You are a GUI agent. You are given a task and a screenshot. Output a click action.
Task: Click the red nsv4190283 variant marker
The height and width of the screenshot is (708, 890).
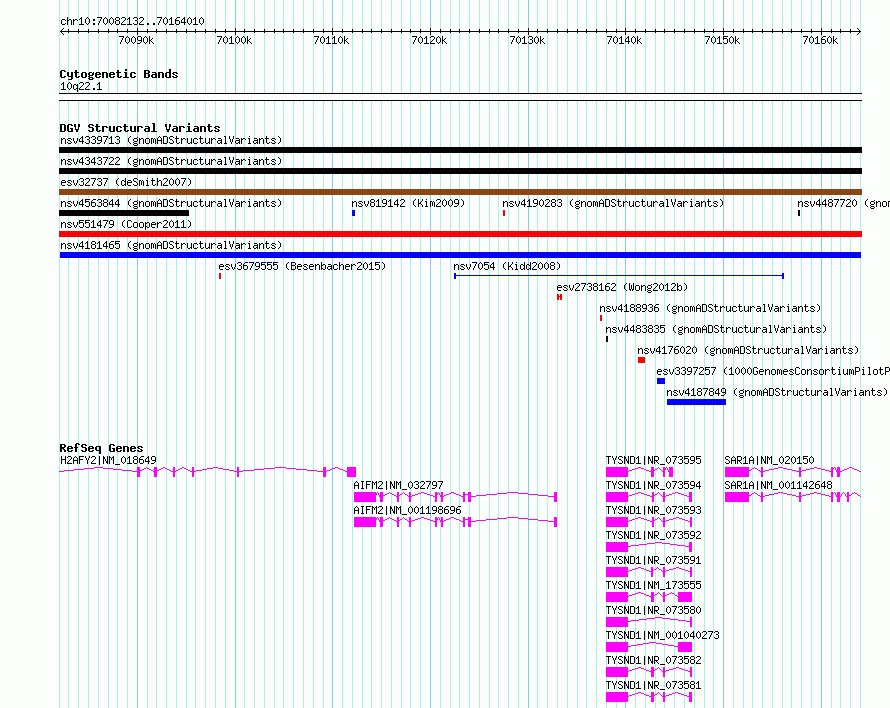tap(504, 213)
